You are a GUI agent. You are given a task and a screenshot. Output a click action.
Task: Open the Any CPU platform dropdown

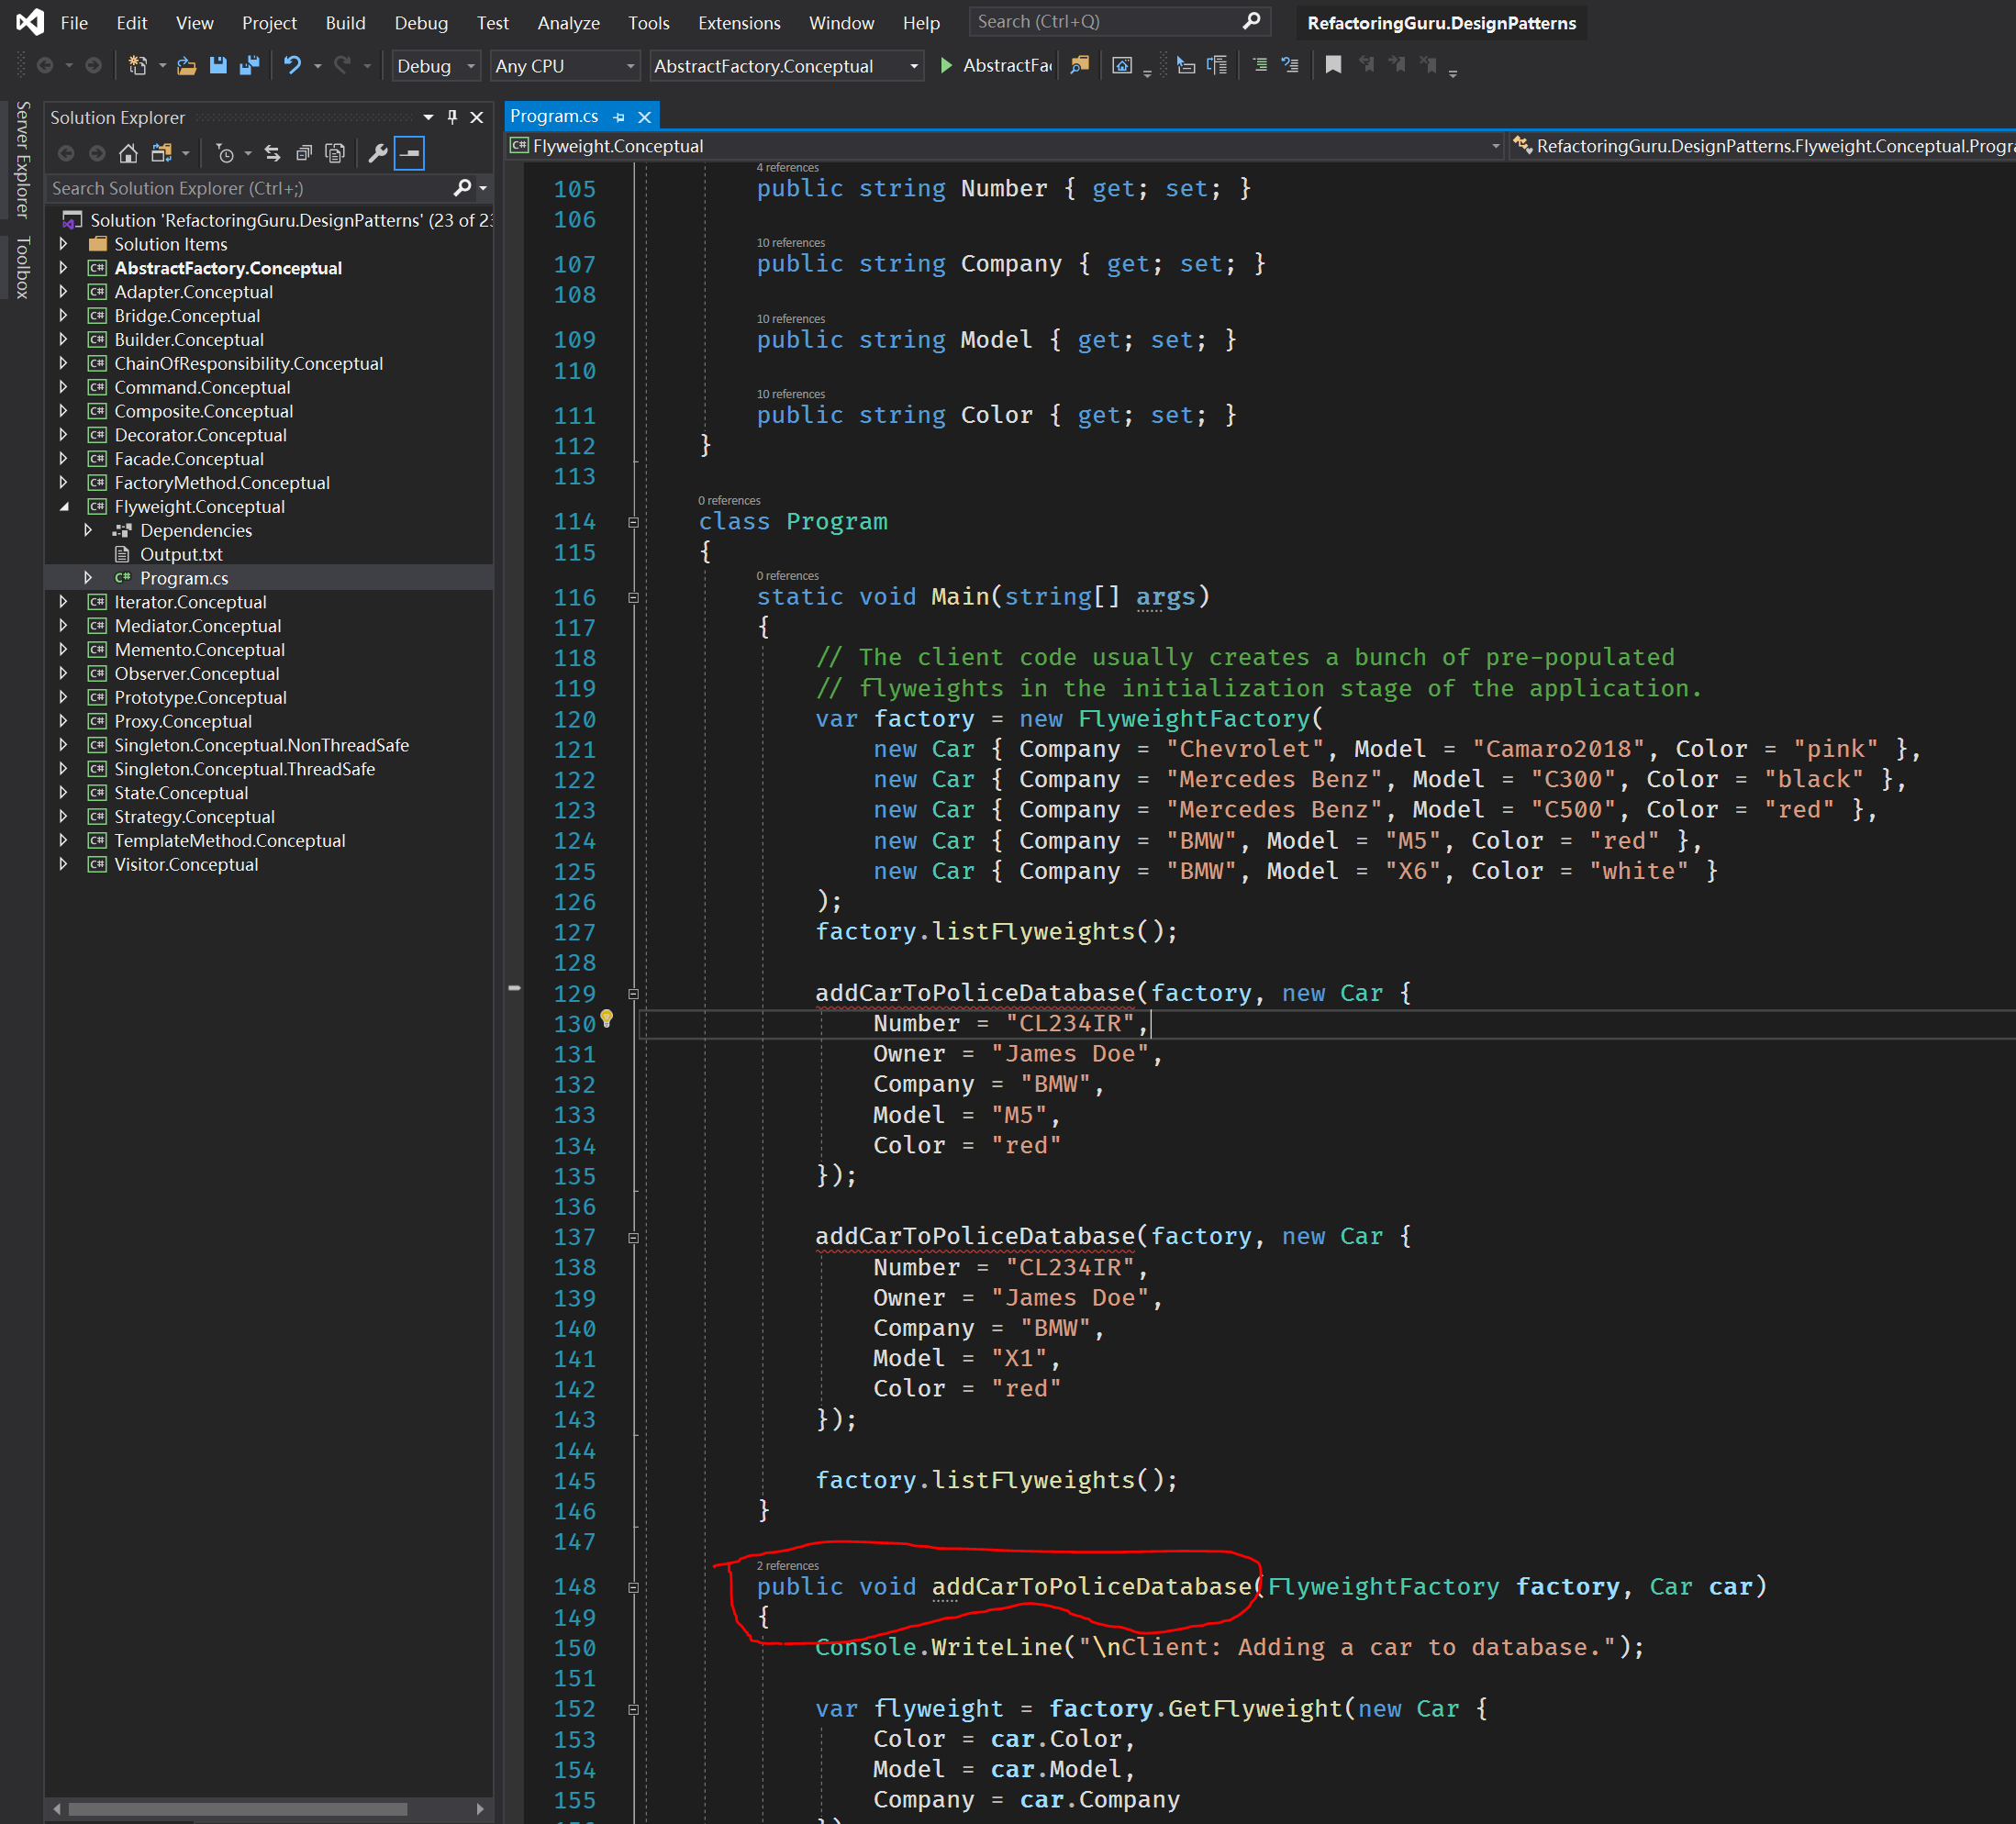tap(565, 66)
